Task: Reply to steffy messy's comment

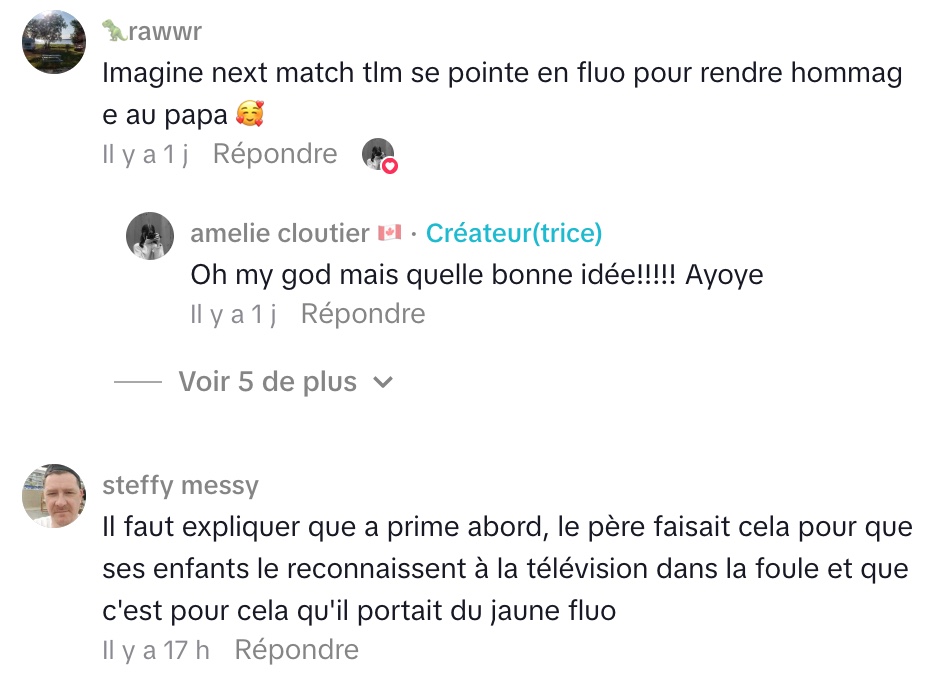Action: click(296, 650)
